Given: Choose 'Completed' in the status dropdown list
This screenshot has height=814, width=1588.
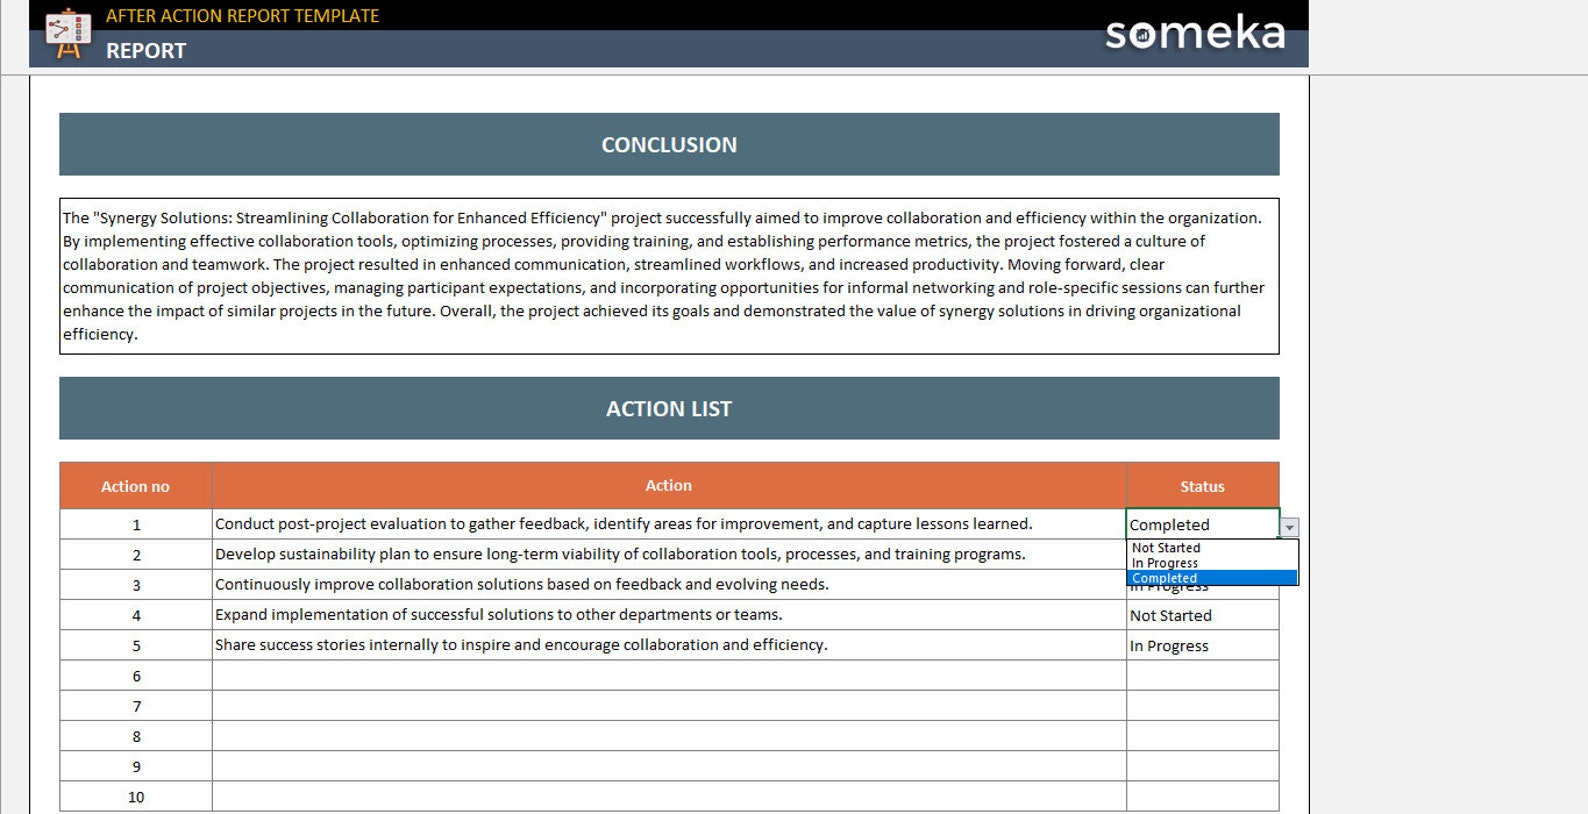Looking at the screenshot, I should (x=1212, y=578).
